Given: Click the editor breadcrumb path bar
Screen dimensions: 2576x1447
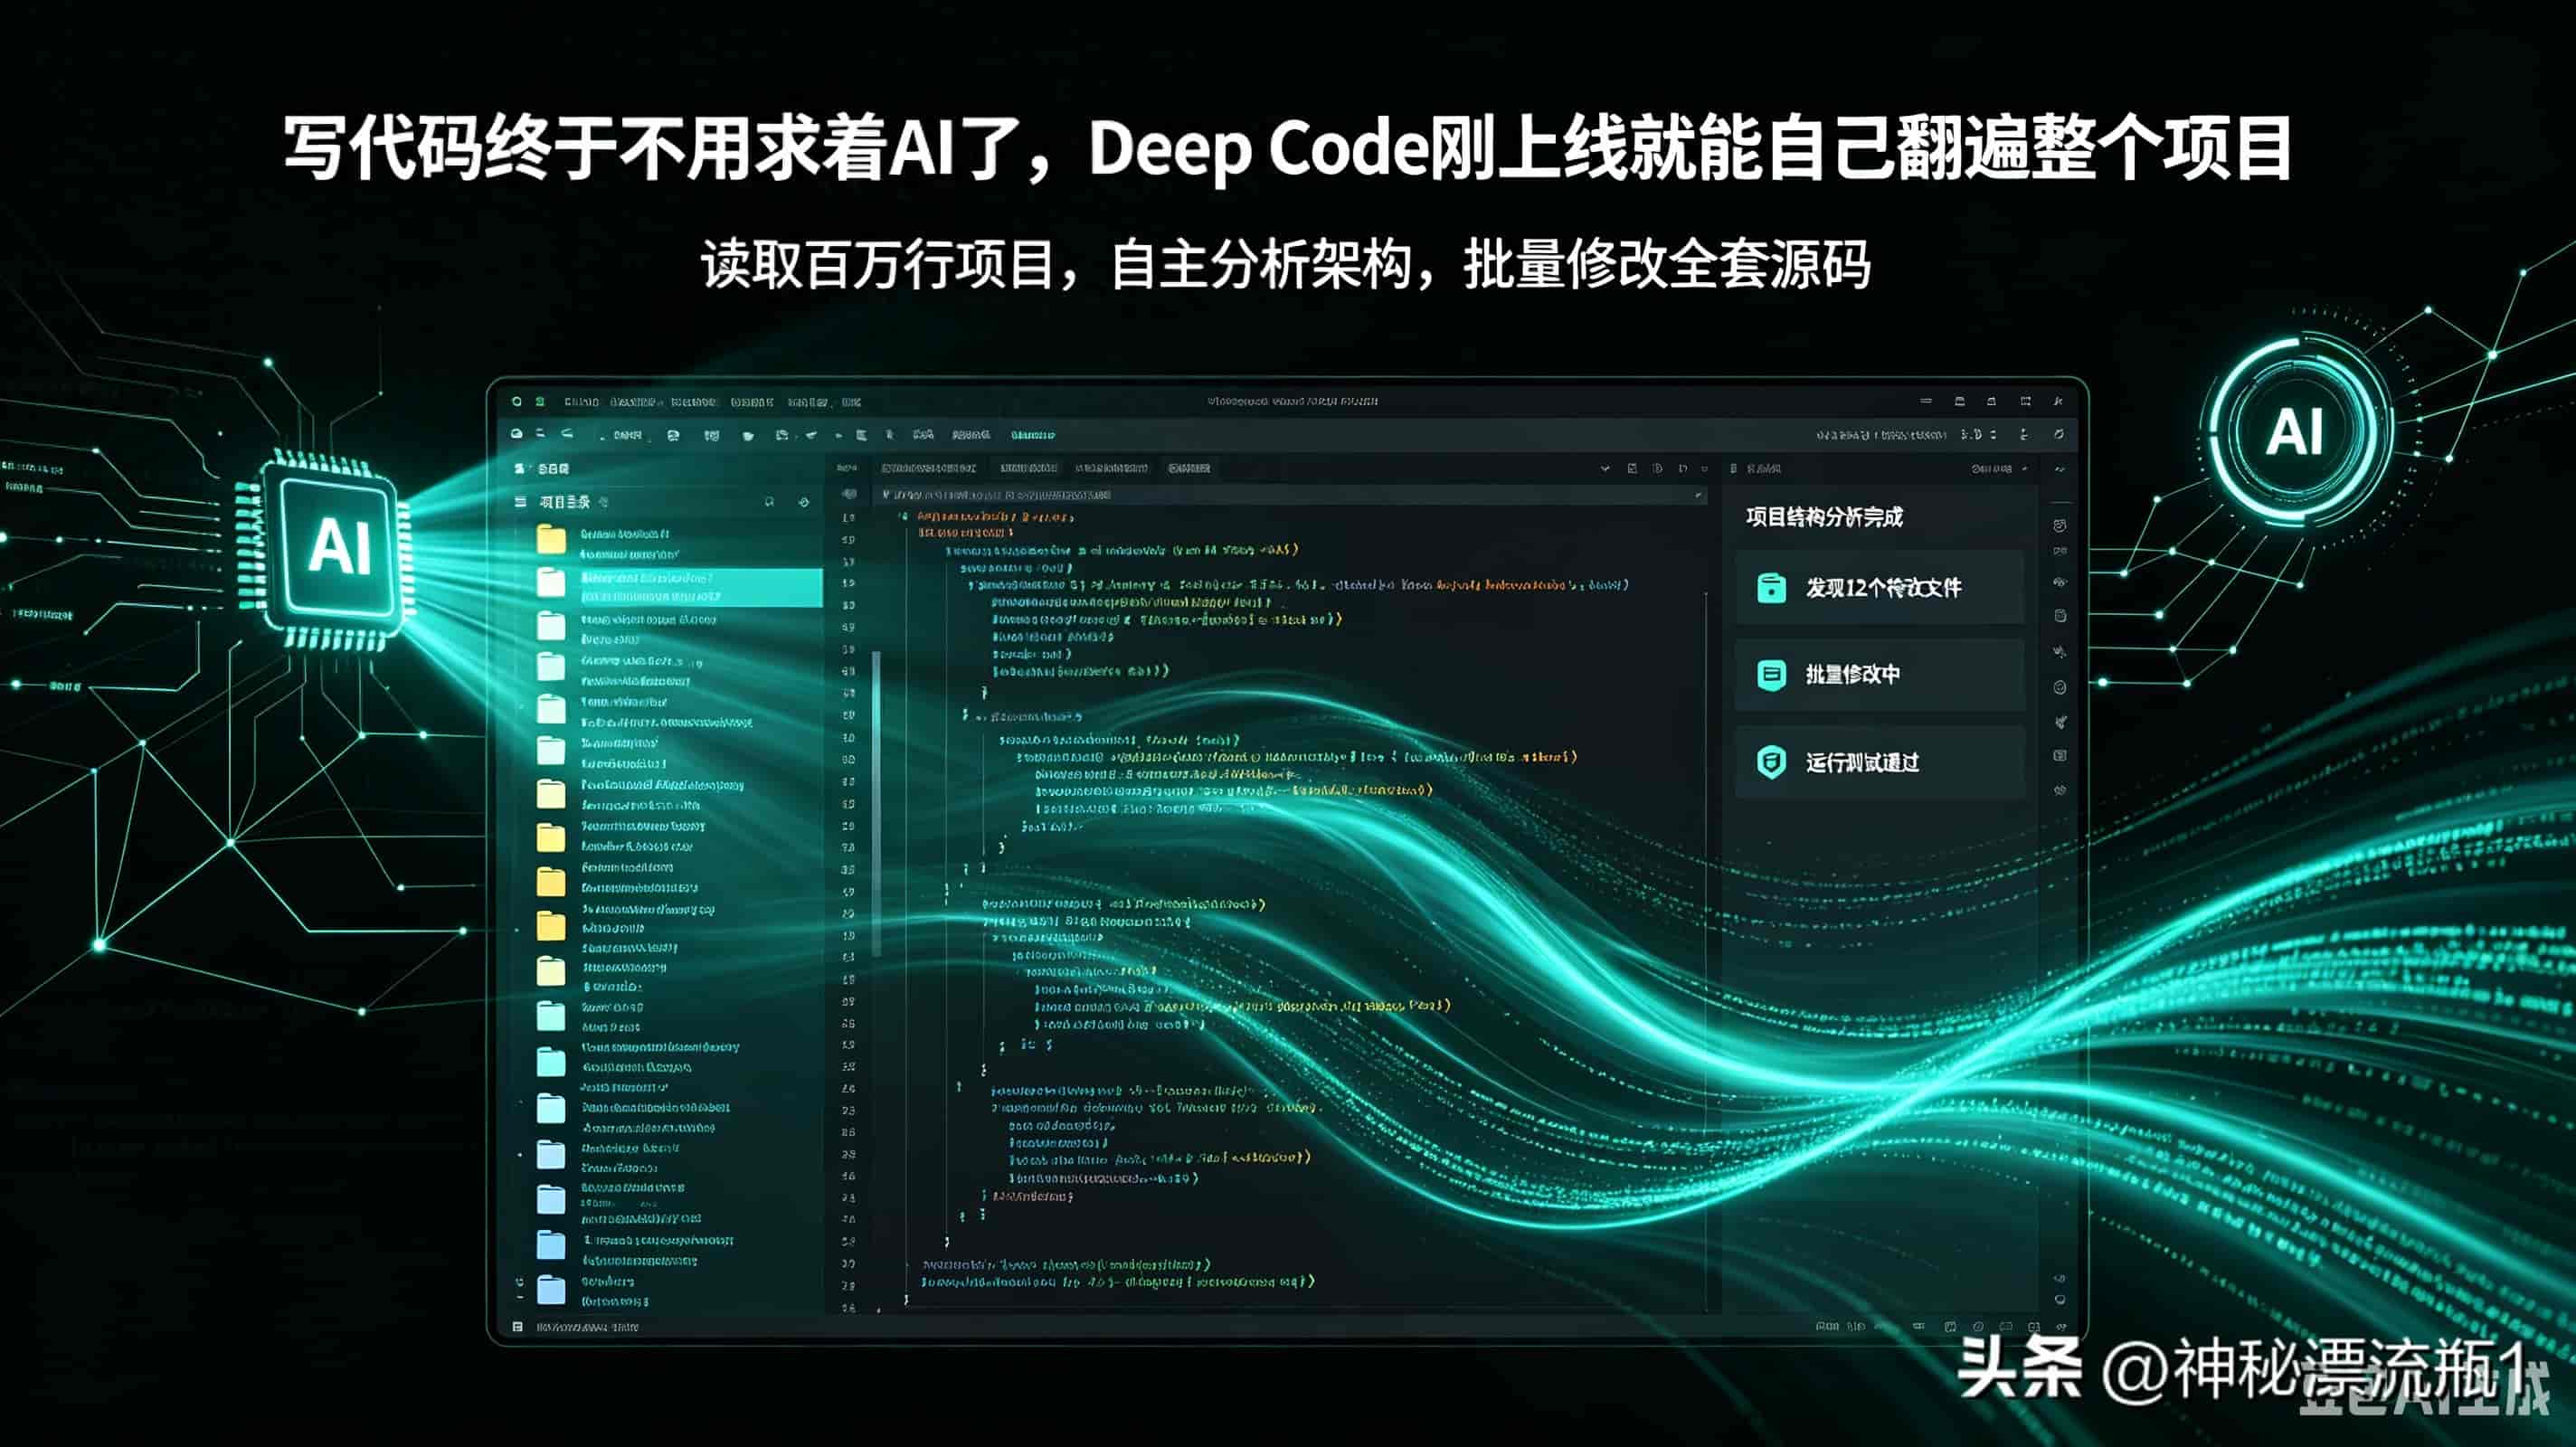Looking at the screenshot, I should click(x=1290, y=495).
